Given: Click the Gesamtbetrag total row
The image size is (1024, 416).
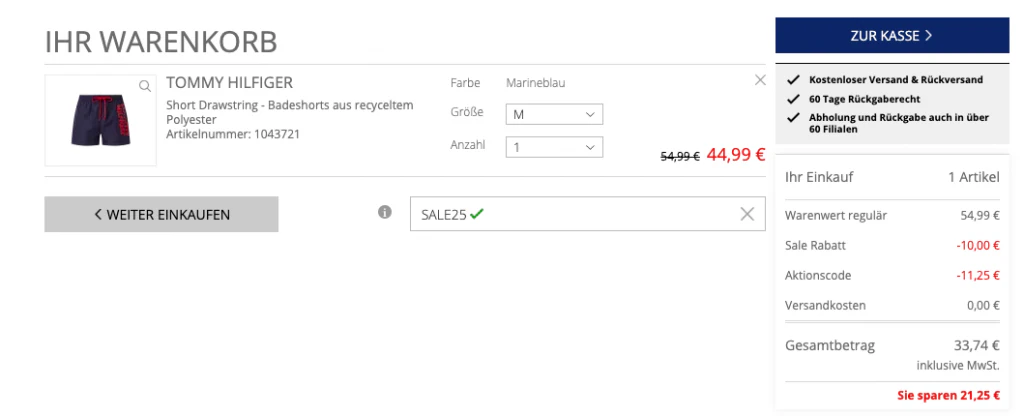Looking at the screenshot, I should point(892,346).
